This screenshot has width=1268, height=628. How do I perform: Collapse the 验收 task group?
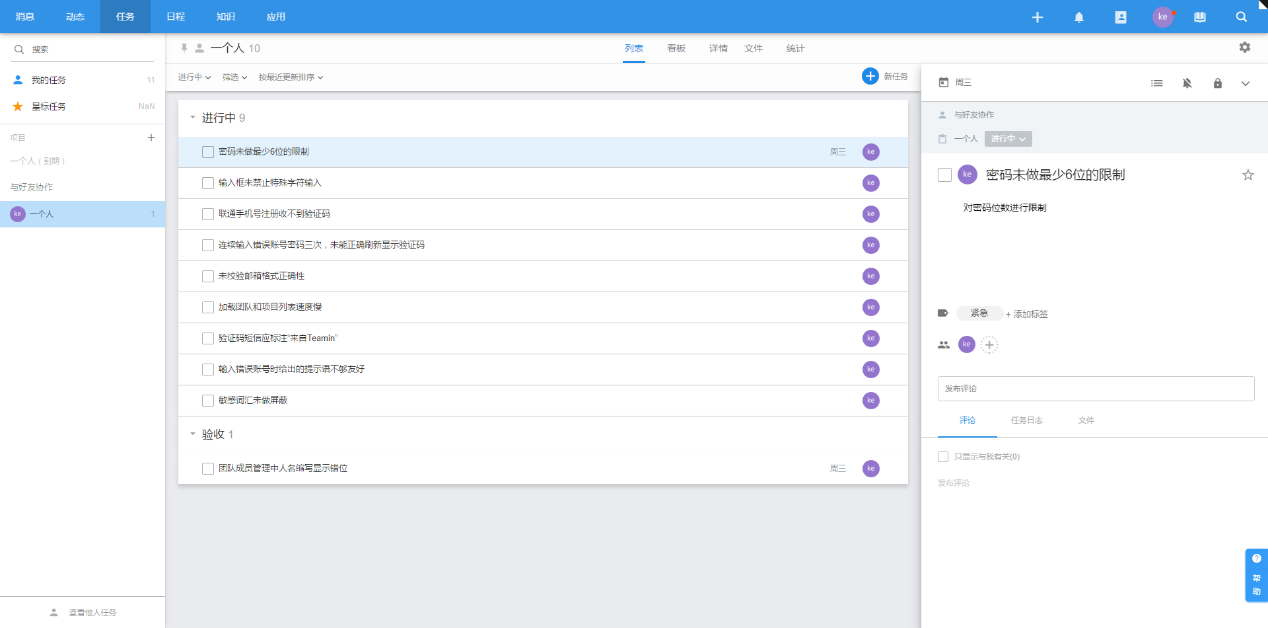pos(193,434)
